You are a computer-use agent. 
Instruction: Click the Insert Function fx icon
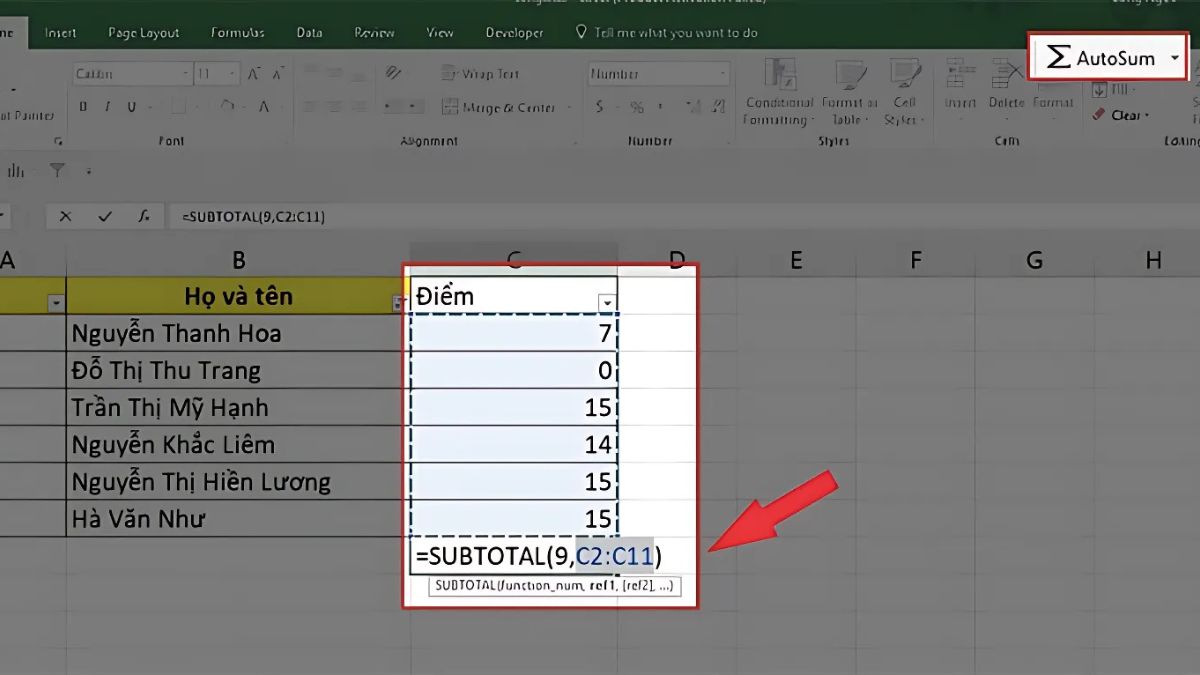[x=143, y=215]
